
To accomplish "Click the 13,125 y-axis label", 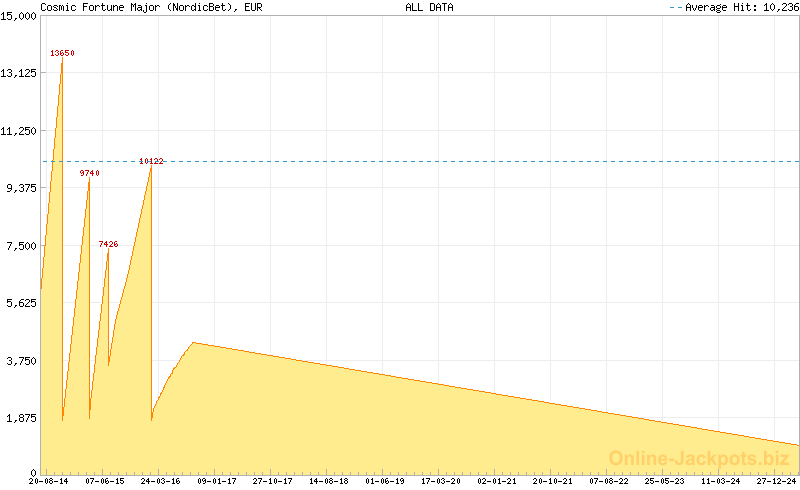I will click(18, 73).
